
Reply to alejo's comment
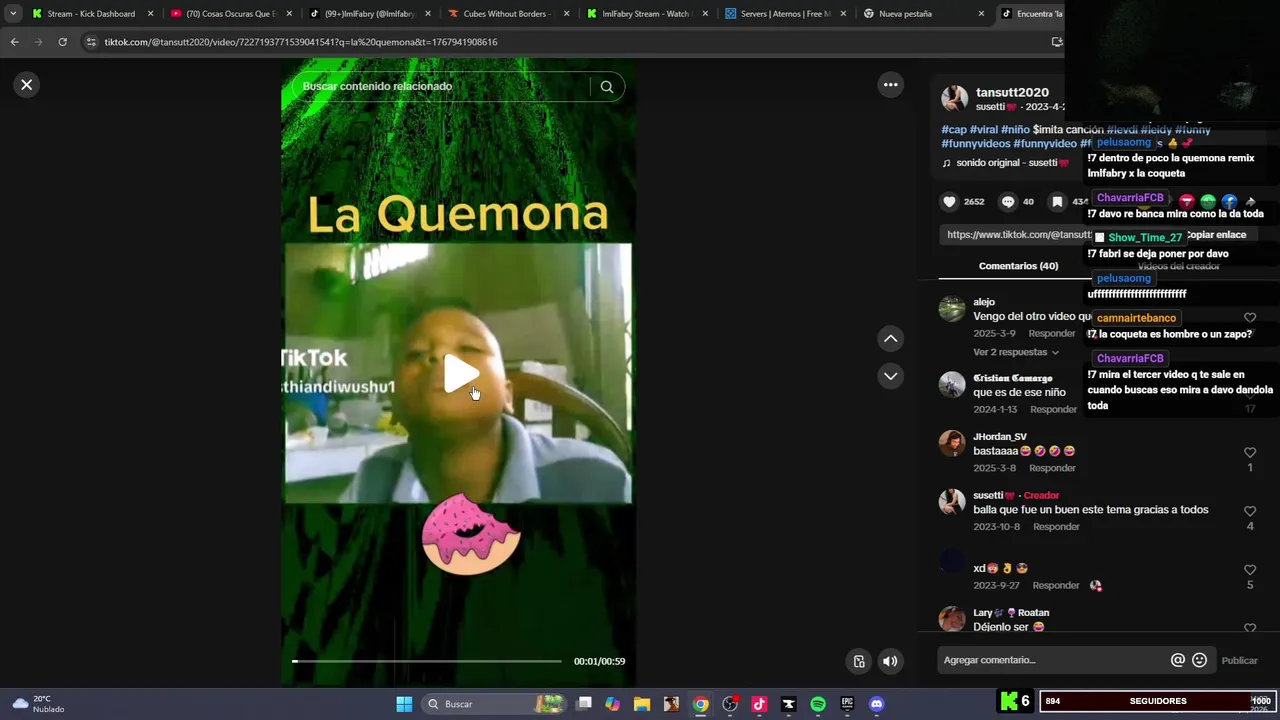[1052, 334]
